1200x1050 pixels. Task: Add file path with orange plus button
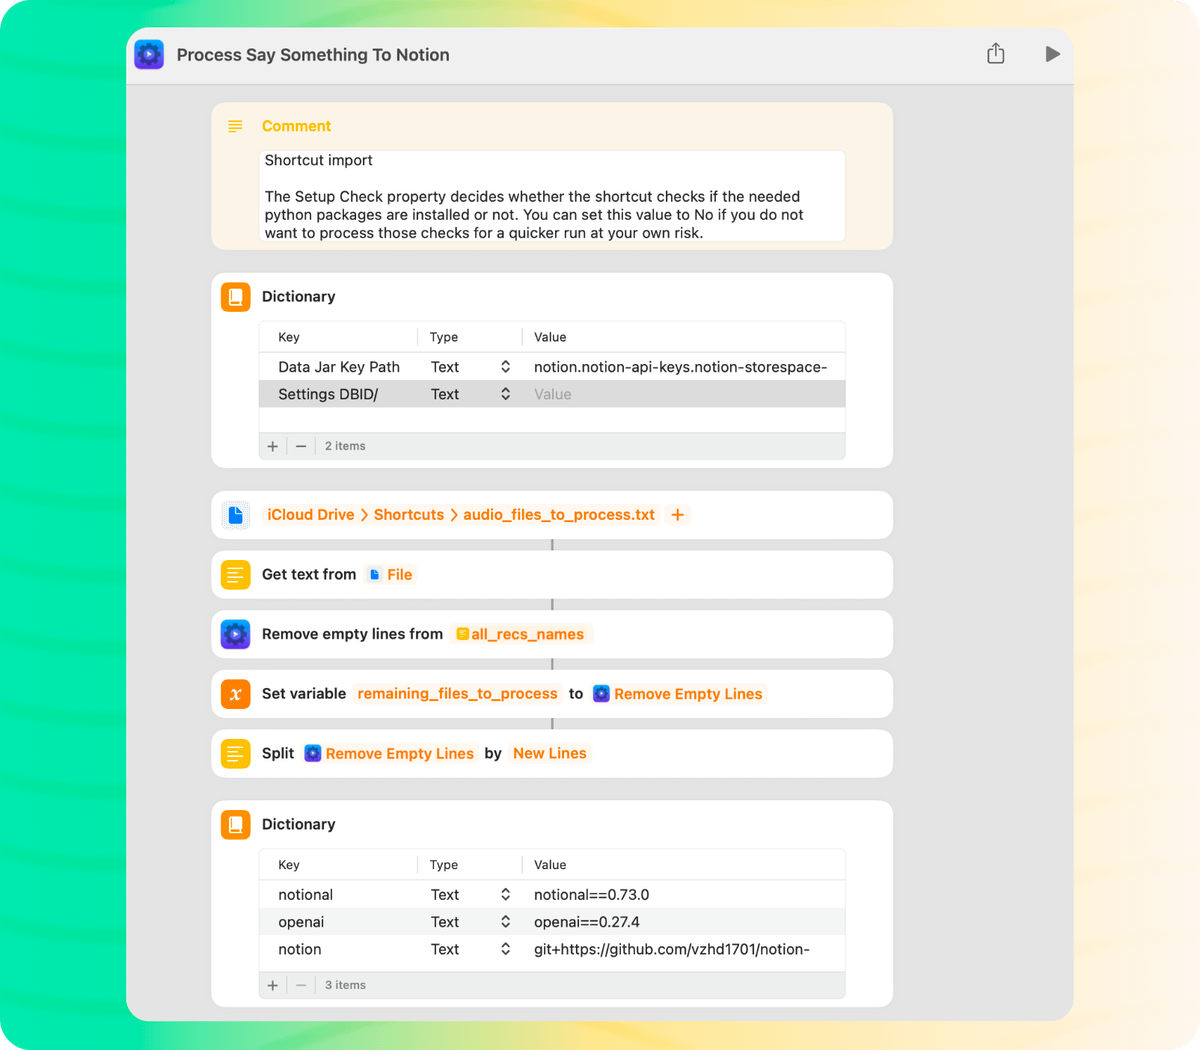(677, 515)
